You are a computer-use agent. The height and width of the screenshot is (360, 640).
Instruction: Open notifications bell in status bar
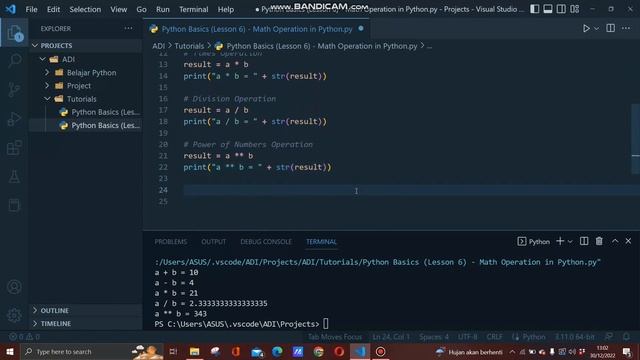pyautogui.click(x=626, y=337)
